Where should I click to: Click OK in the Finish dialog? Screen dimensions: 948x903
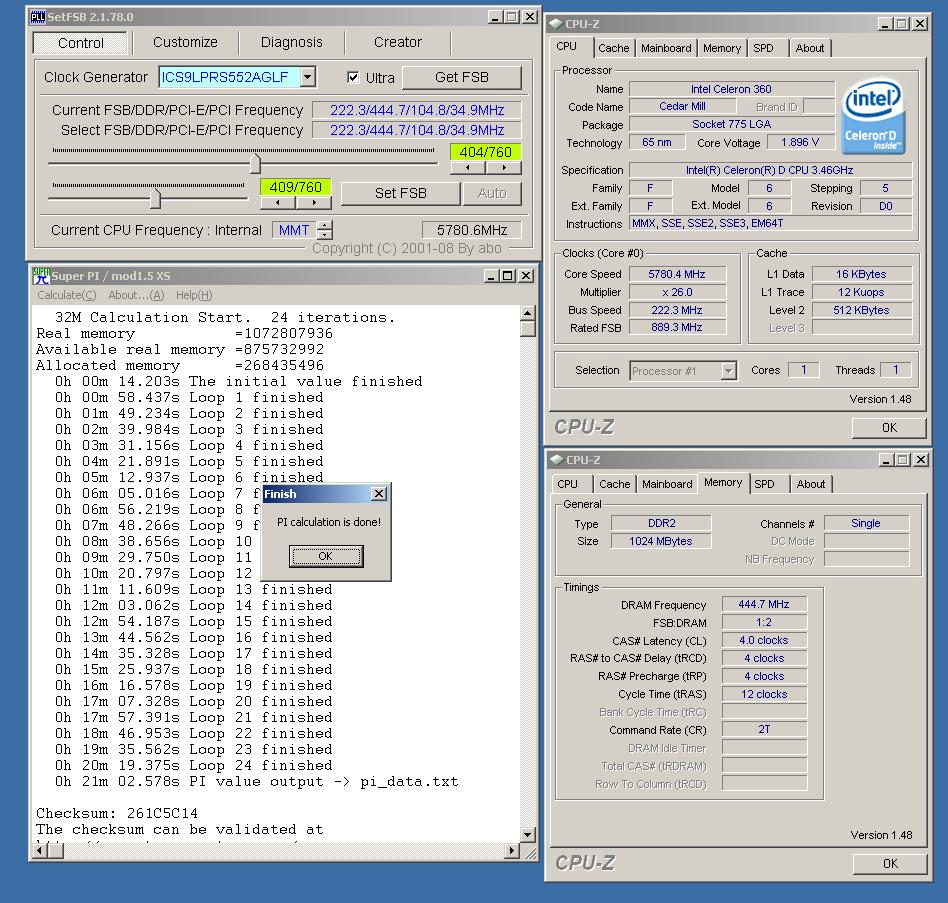tap(326, 556)
